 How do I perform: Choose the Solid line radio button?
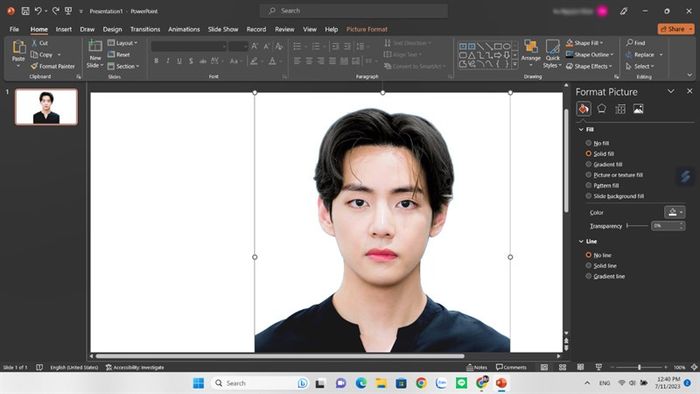coord(588,265)
